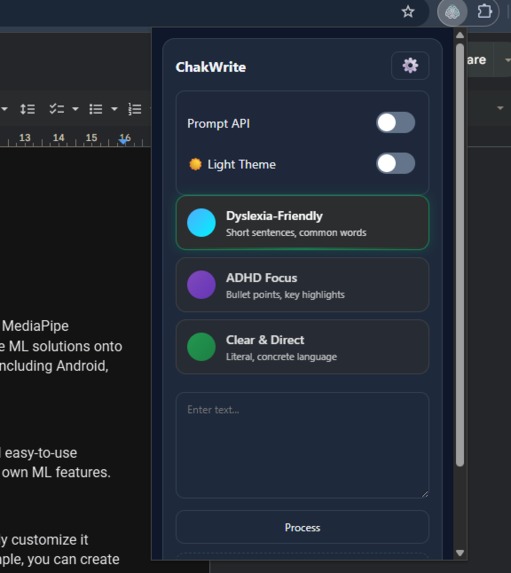511x573 pixels.
Task: Click the cyan Dyslexia-Friendly color circle
Action: tap(201, 223)
